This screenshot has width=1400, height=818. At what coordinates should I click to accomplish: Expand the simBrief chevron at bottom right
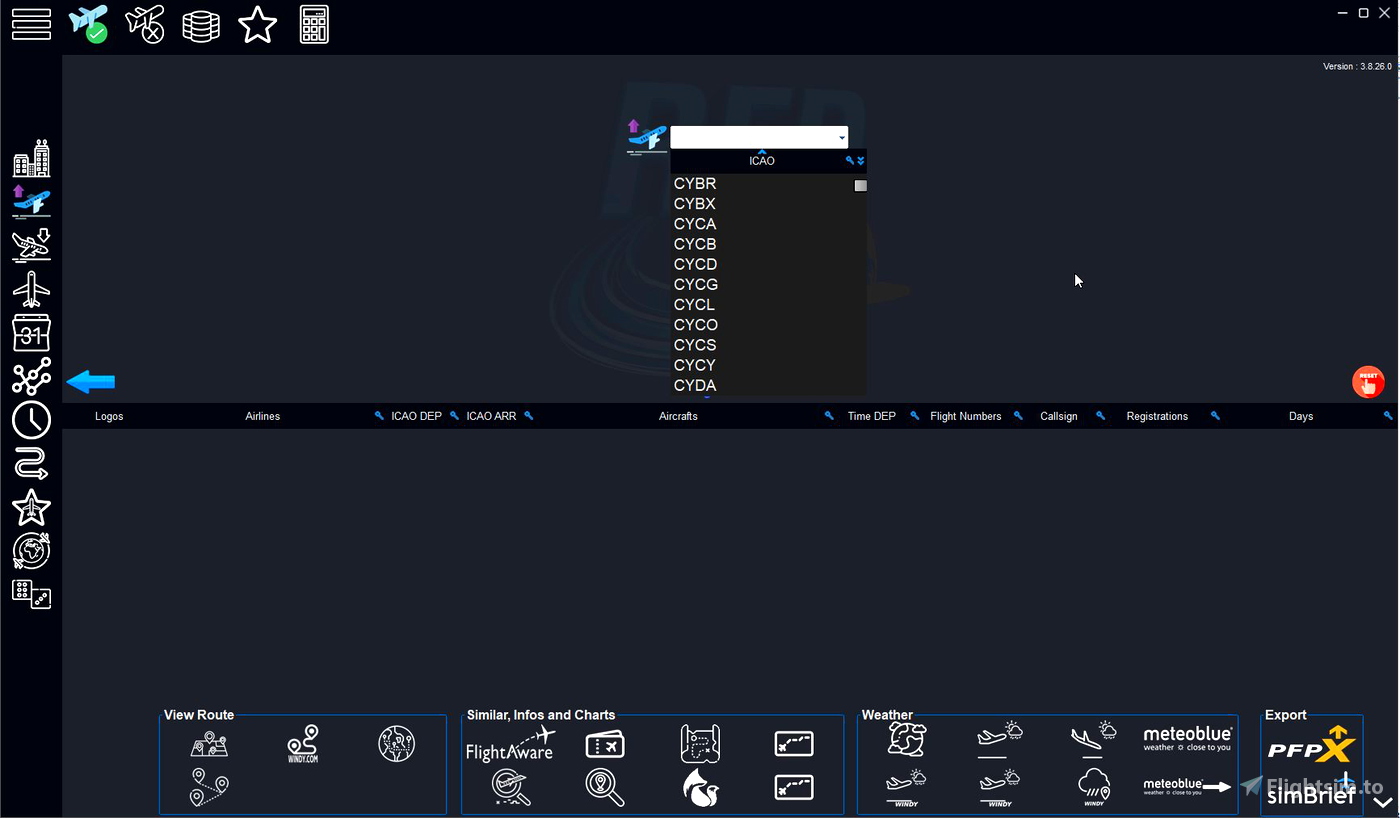(x=1384, y=802)
